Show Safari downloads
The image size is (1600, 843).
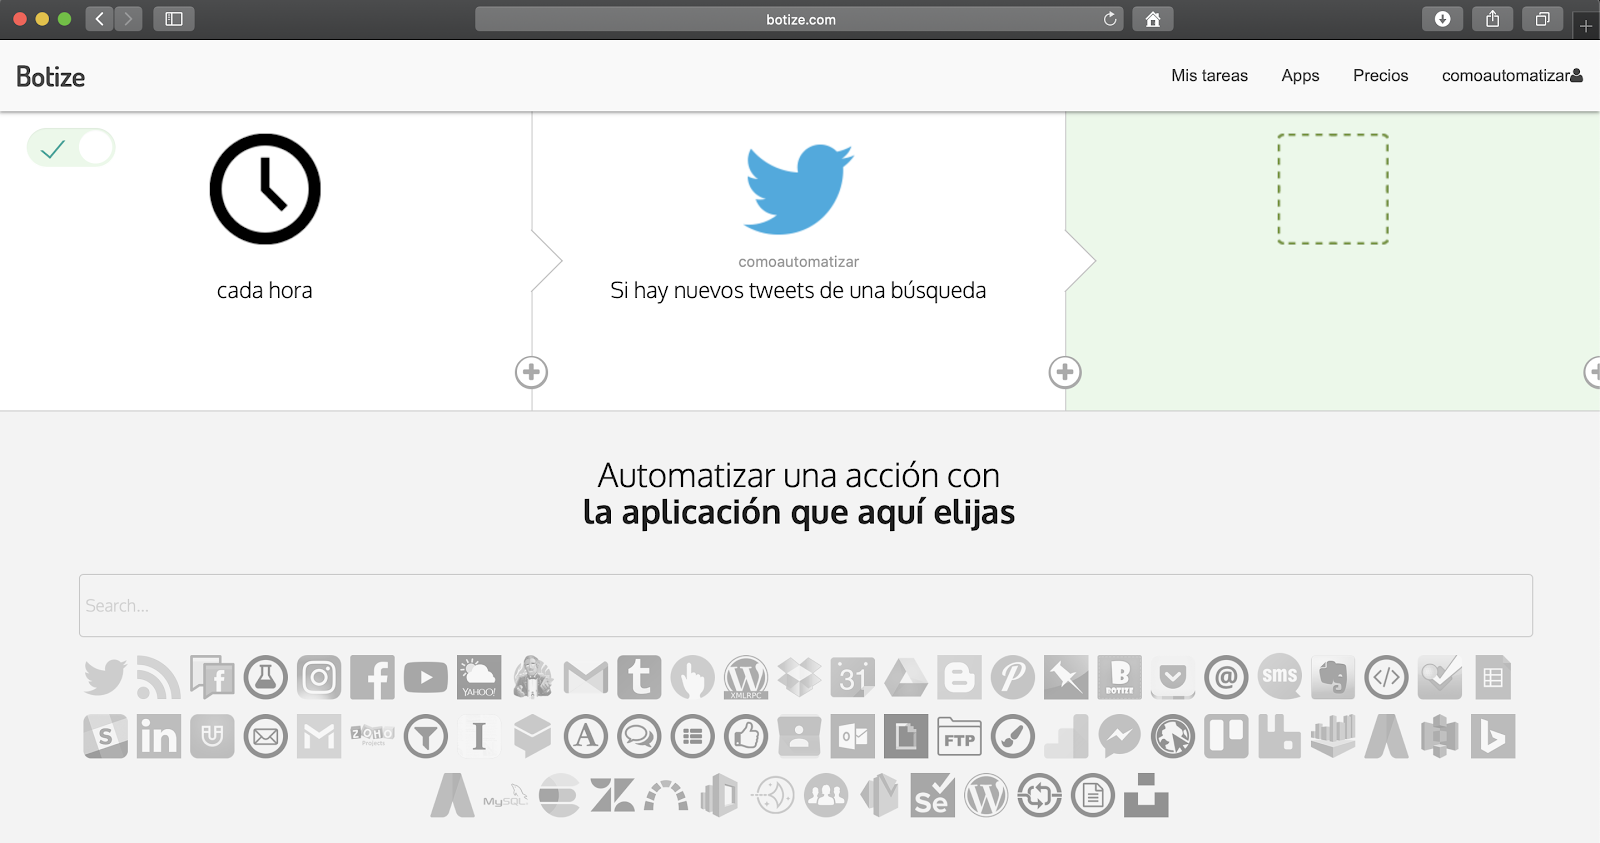tap(1442, 19)
